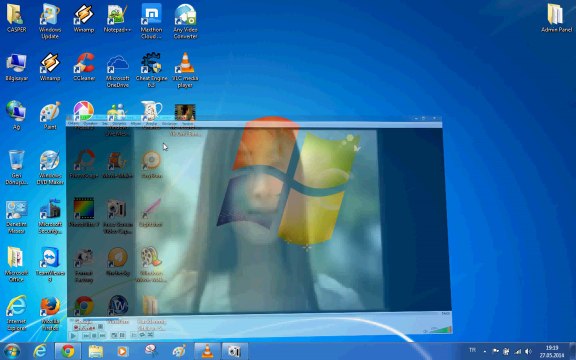Open the Maxthon Cloud browser shortcut
576x360 pixels.
tap(151, 21)
